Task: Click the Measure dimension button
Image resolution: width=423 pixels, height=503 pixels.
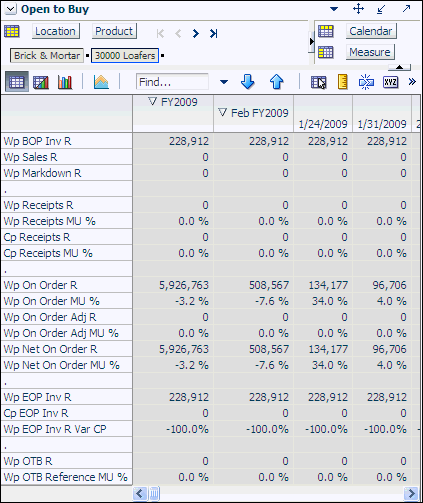Action: tap(370, 52)
